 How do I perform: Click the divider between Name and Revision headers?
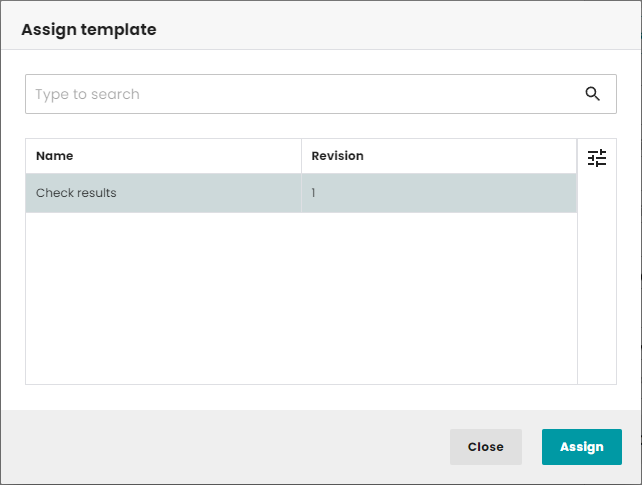(301, 156)
